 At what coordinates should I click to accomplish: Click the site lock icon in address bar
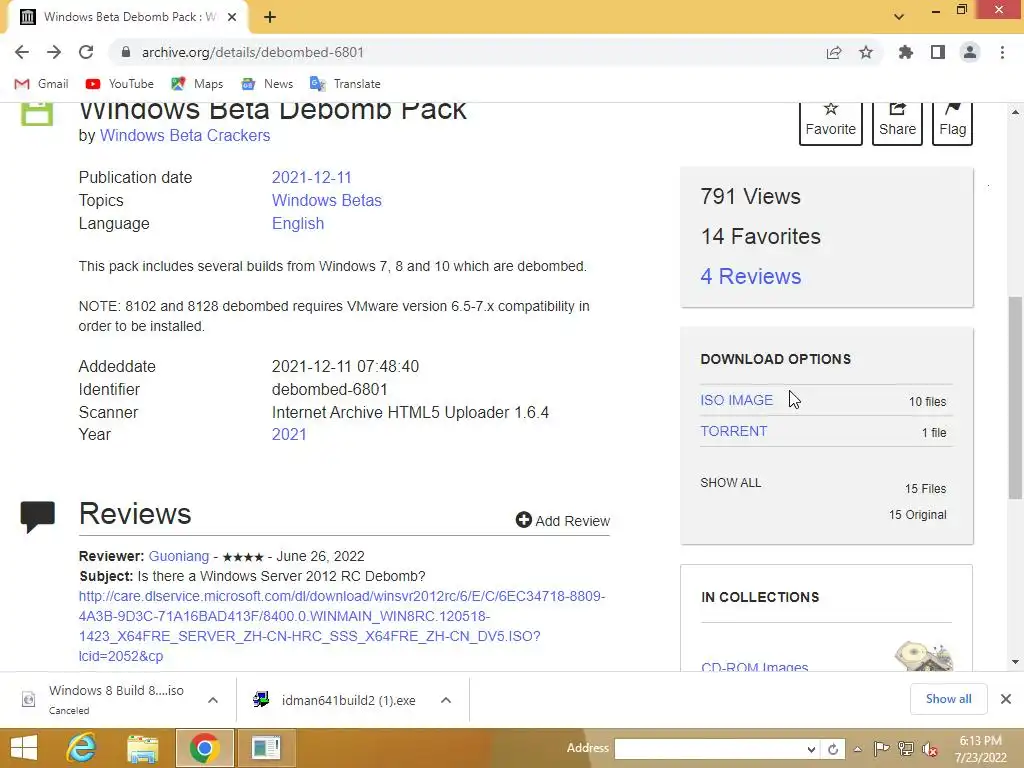click(126, 52)
